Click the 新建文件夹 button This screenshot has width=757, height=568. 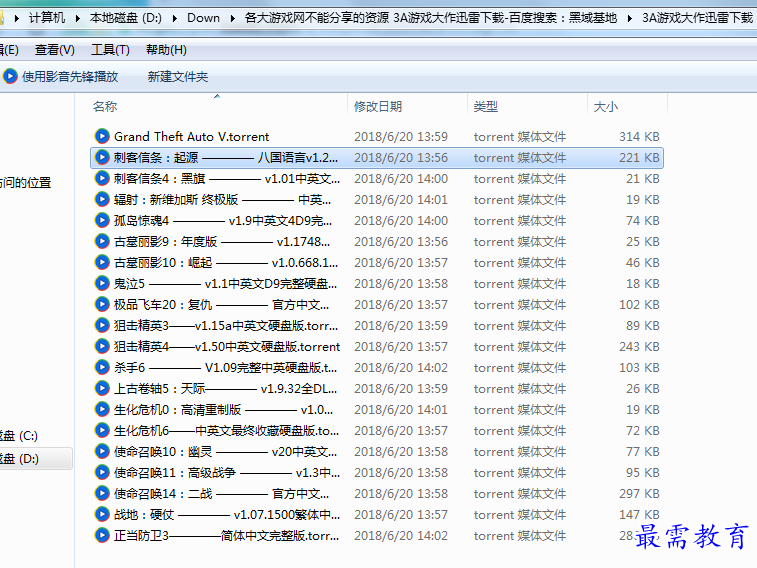[178, 76]
